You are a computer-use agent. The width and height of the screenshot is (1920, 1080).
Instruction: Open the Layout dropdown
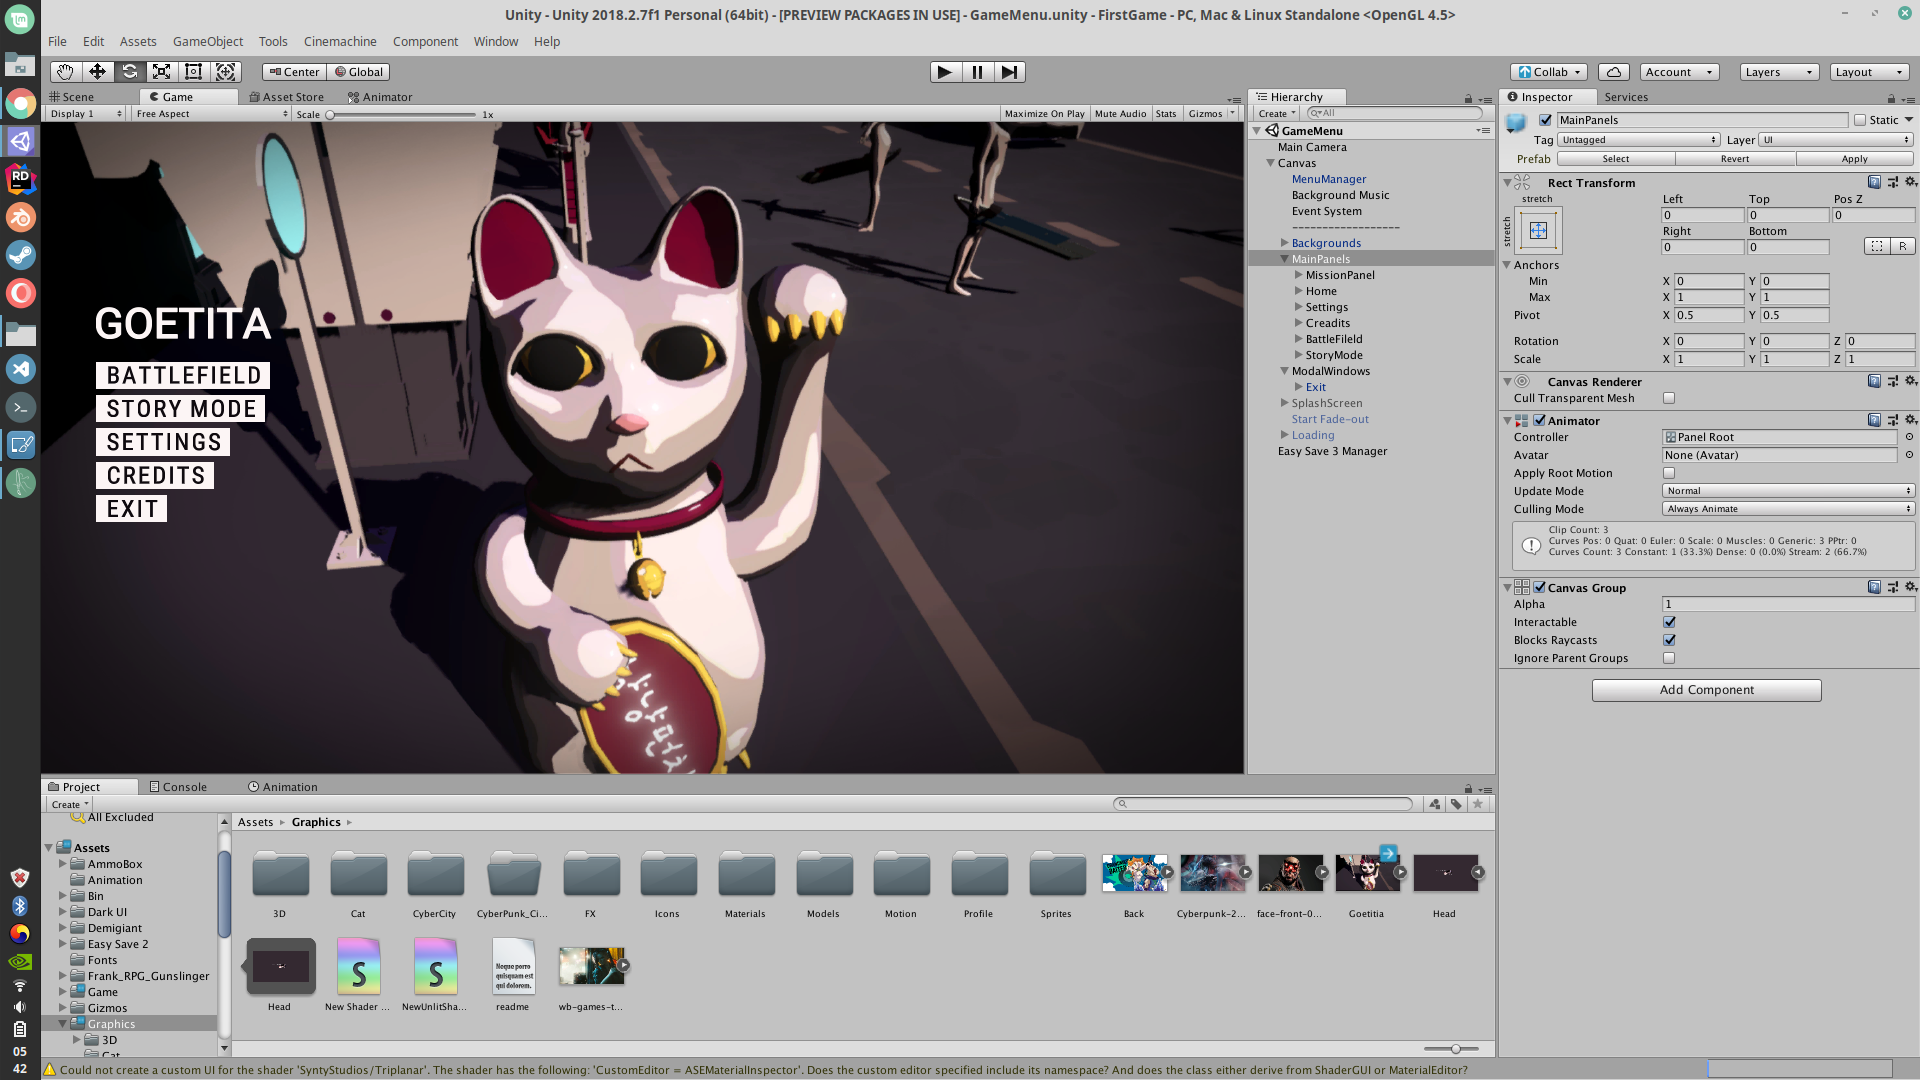point(1869,72)
